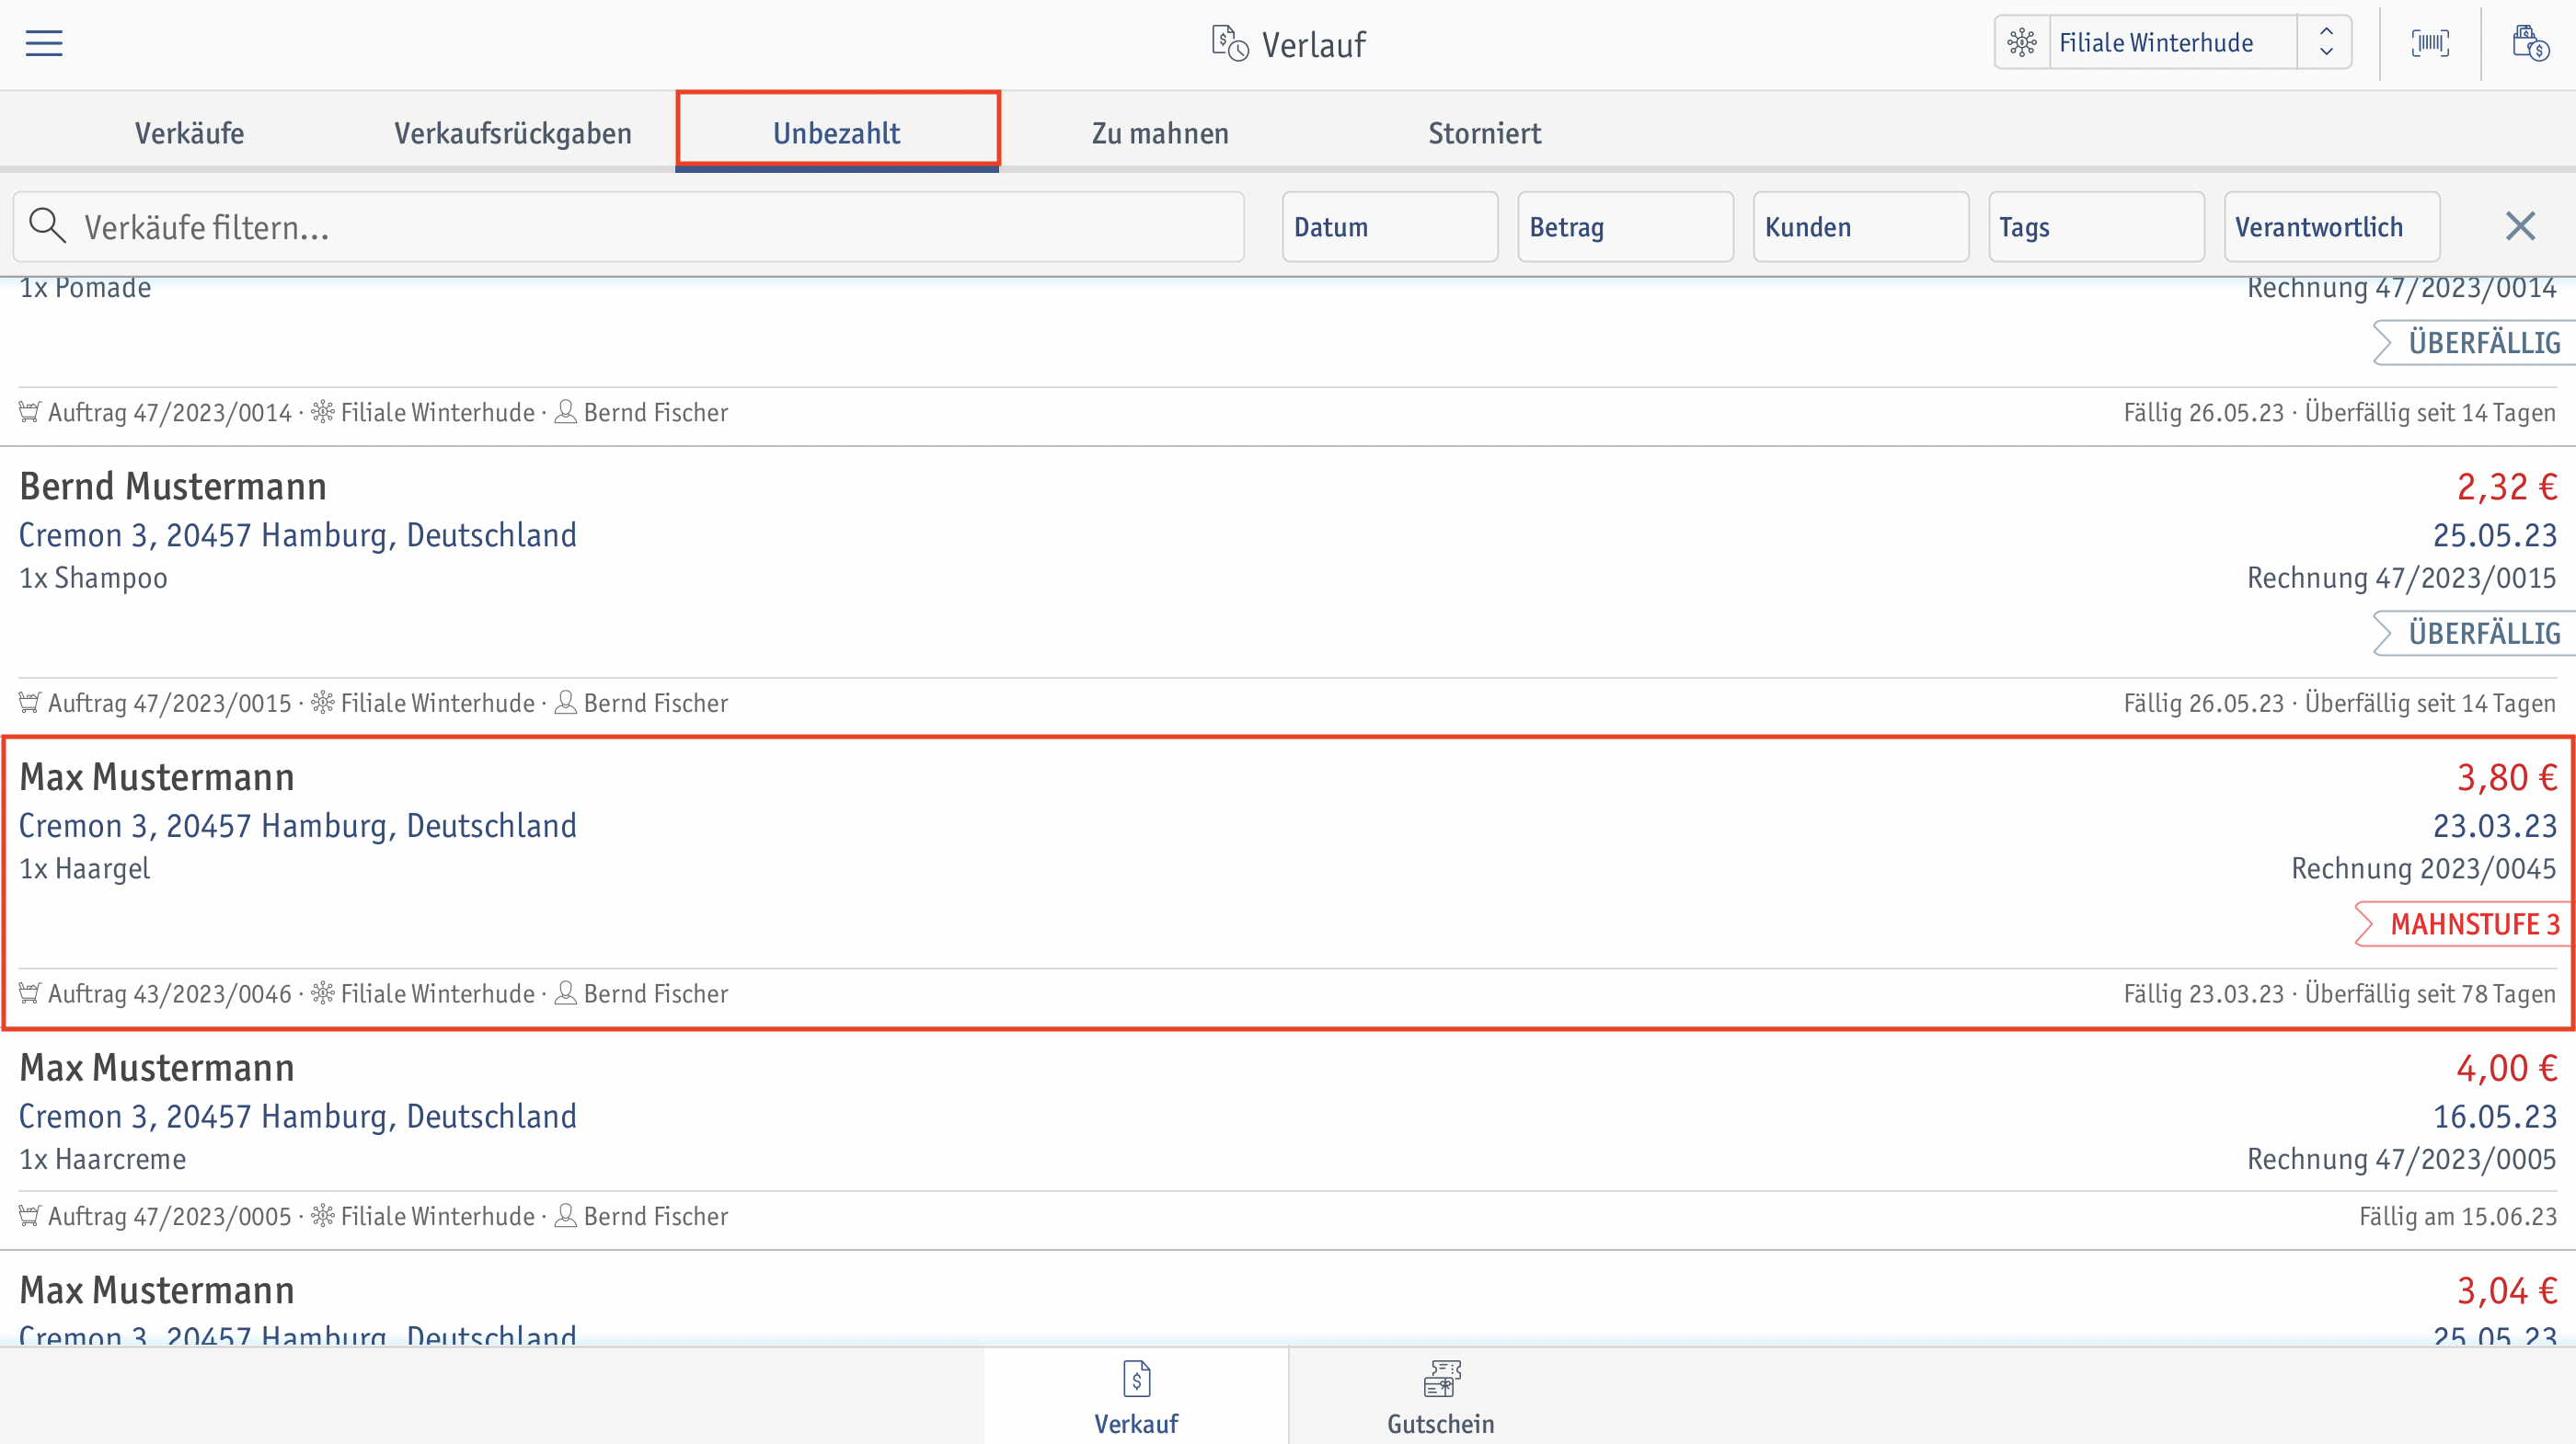
Task: Open the Datum filter
Action: point(1390,227)
